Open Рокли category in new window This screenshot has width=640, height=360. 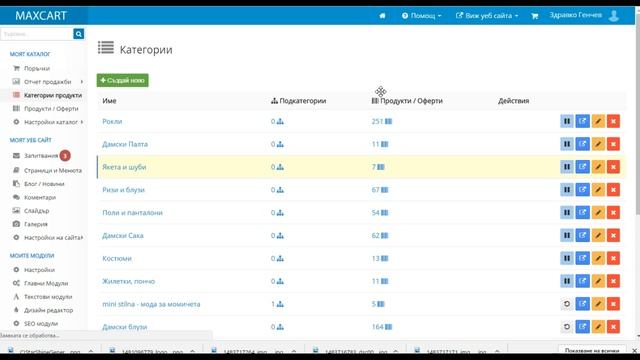[582, 121]
